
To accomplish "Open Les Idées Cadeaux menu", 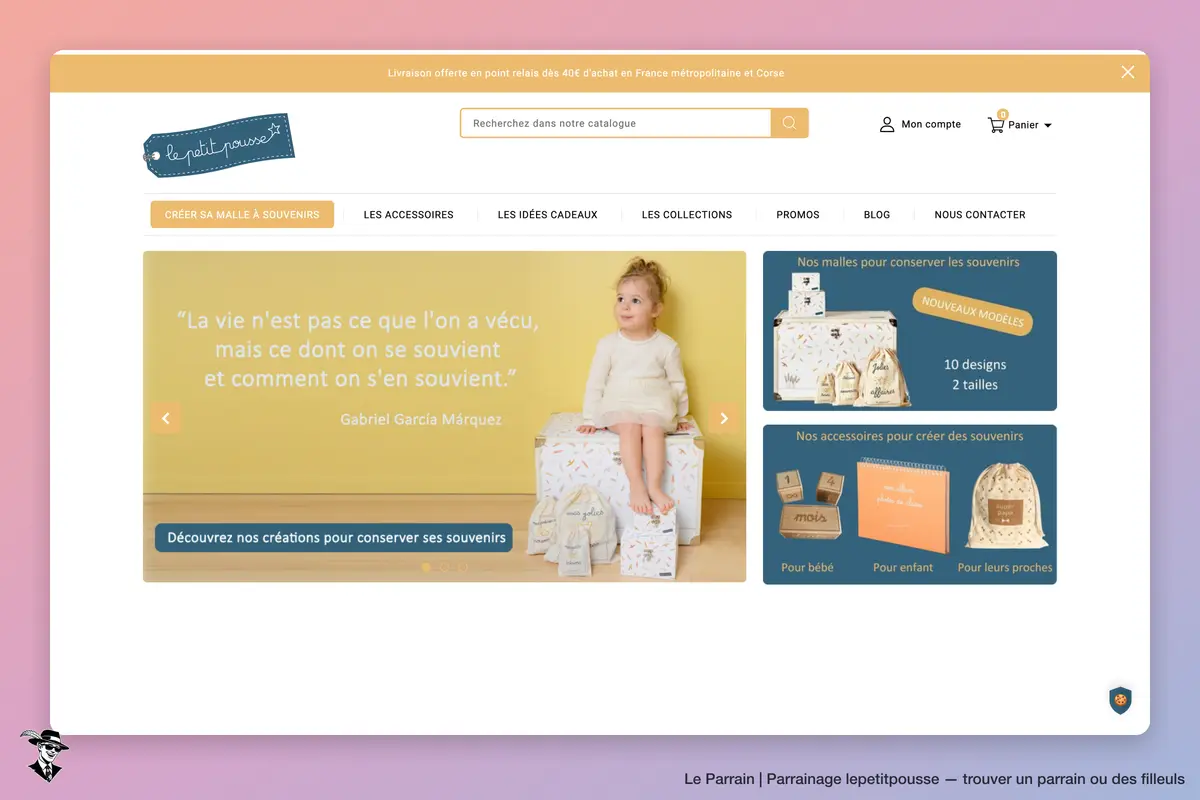I will [x=548, y=215].
